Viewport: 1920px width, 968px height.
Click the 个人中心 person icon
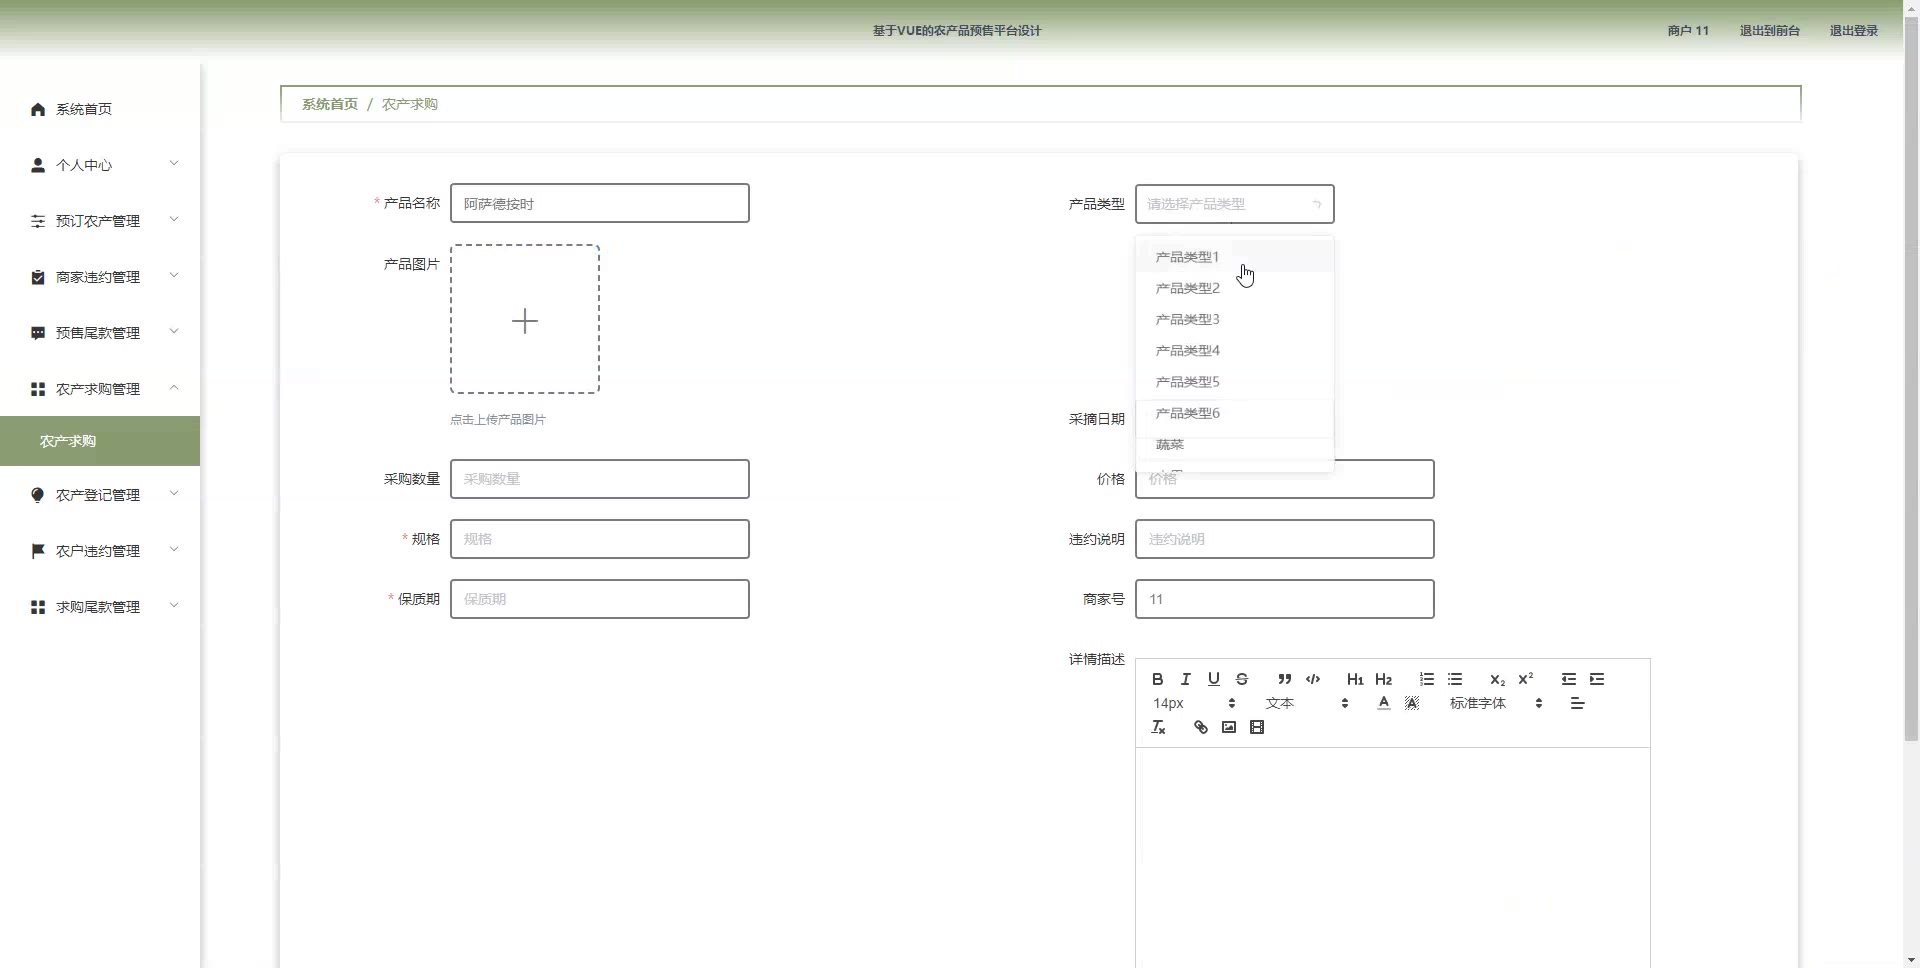38,165
